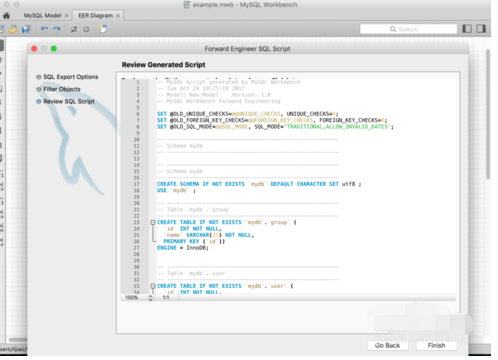Click the SET @OLD_FOREIGN_KEY_CHECKS line
498x360 pixels.
(272, 120)
